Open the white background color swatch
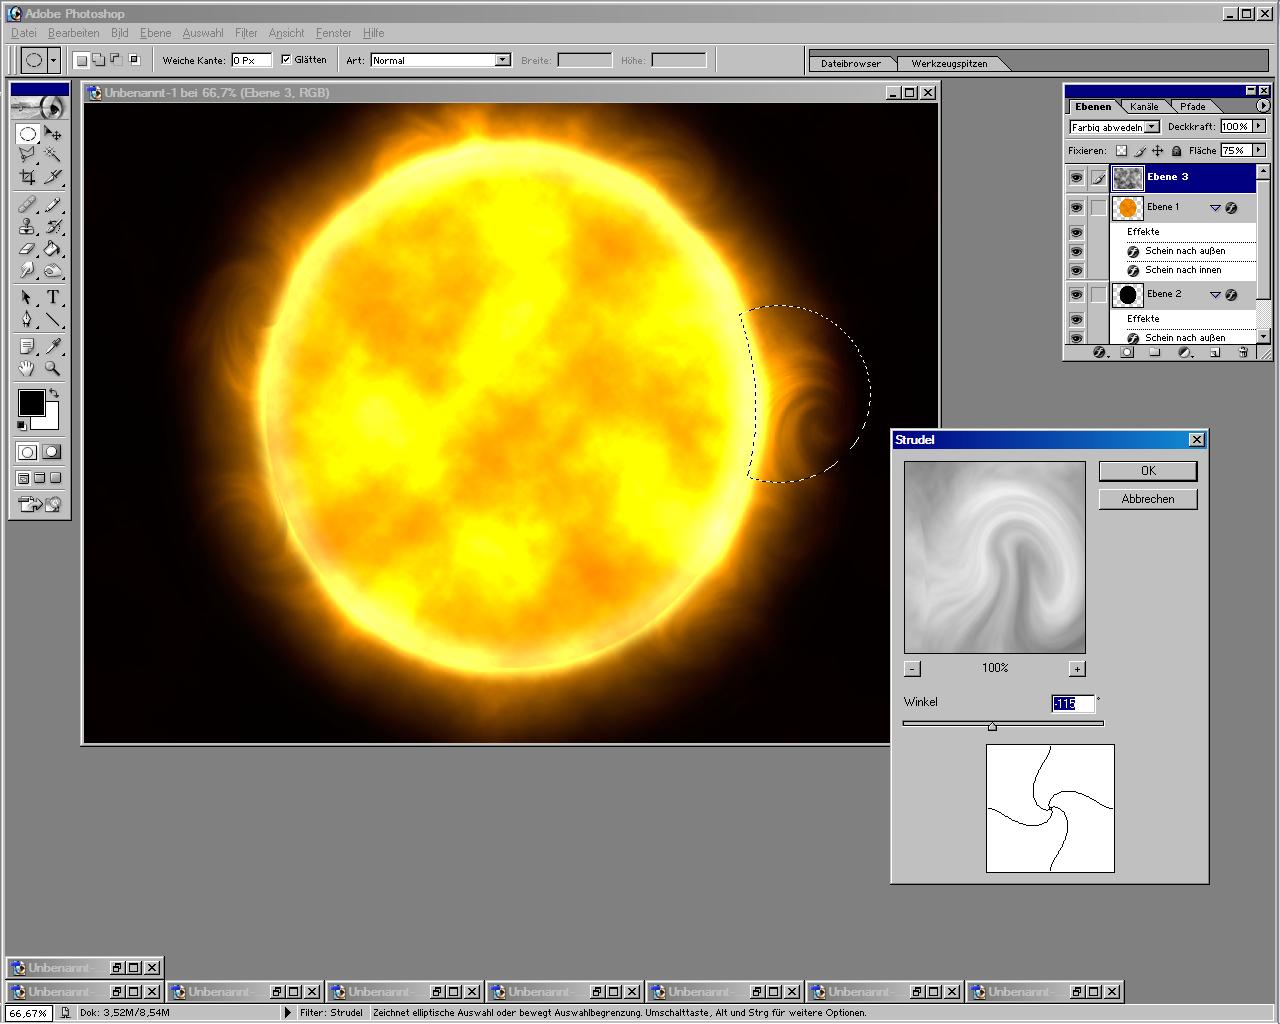The image size is (1280, 1024). coord(50,420)
